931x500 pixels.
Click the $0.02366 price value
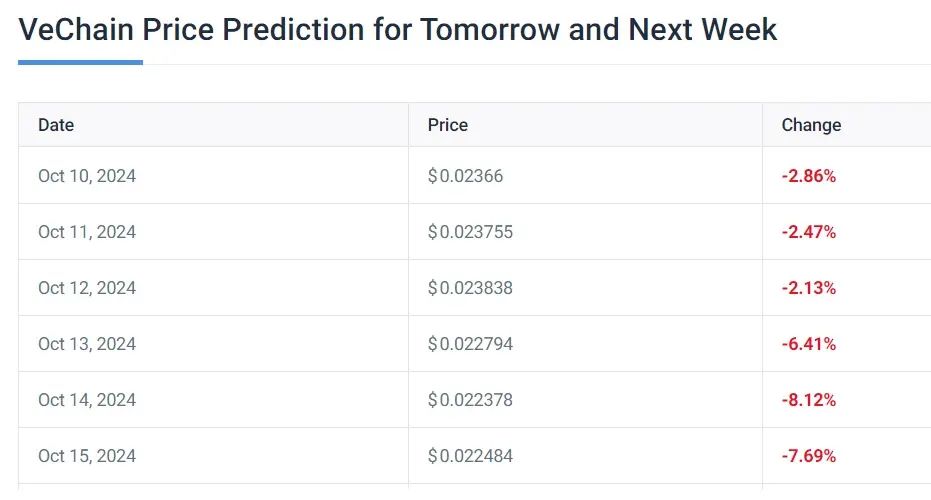465,176
